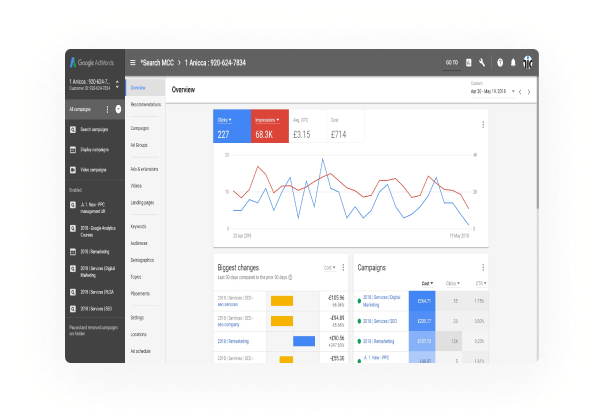Open Campaigns in page menu
The image size is (603, 410).
(140, 128)
